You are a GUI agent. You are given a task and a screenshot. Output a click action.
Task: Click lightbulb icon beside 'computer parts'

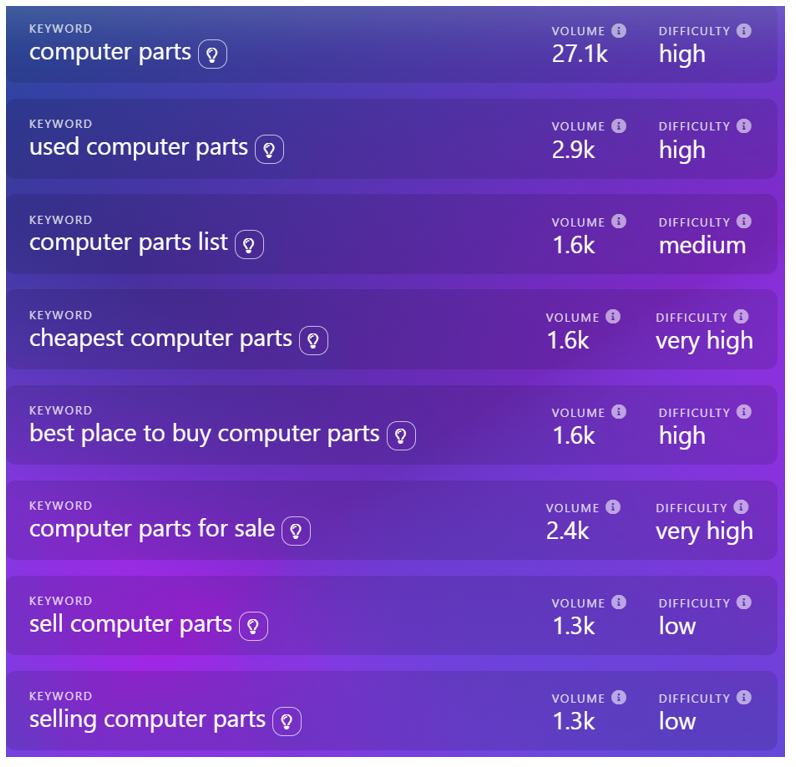tap(212, 54)
